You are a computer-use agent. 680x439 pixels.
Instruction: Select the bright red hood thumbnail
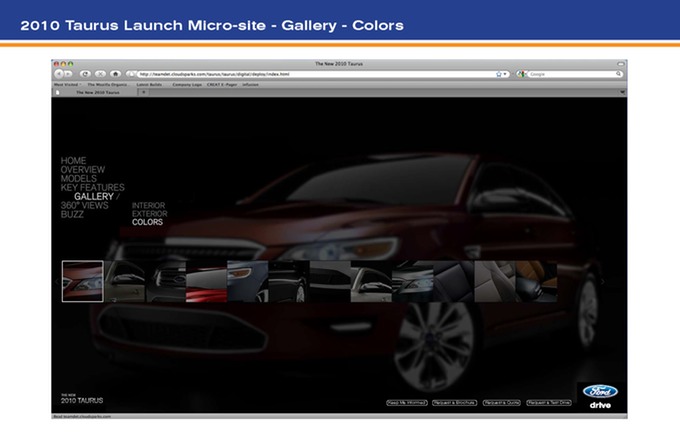pyautogui.click(x=206, y=281)
